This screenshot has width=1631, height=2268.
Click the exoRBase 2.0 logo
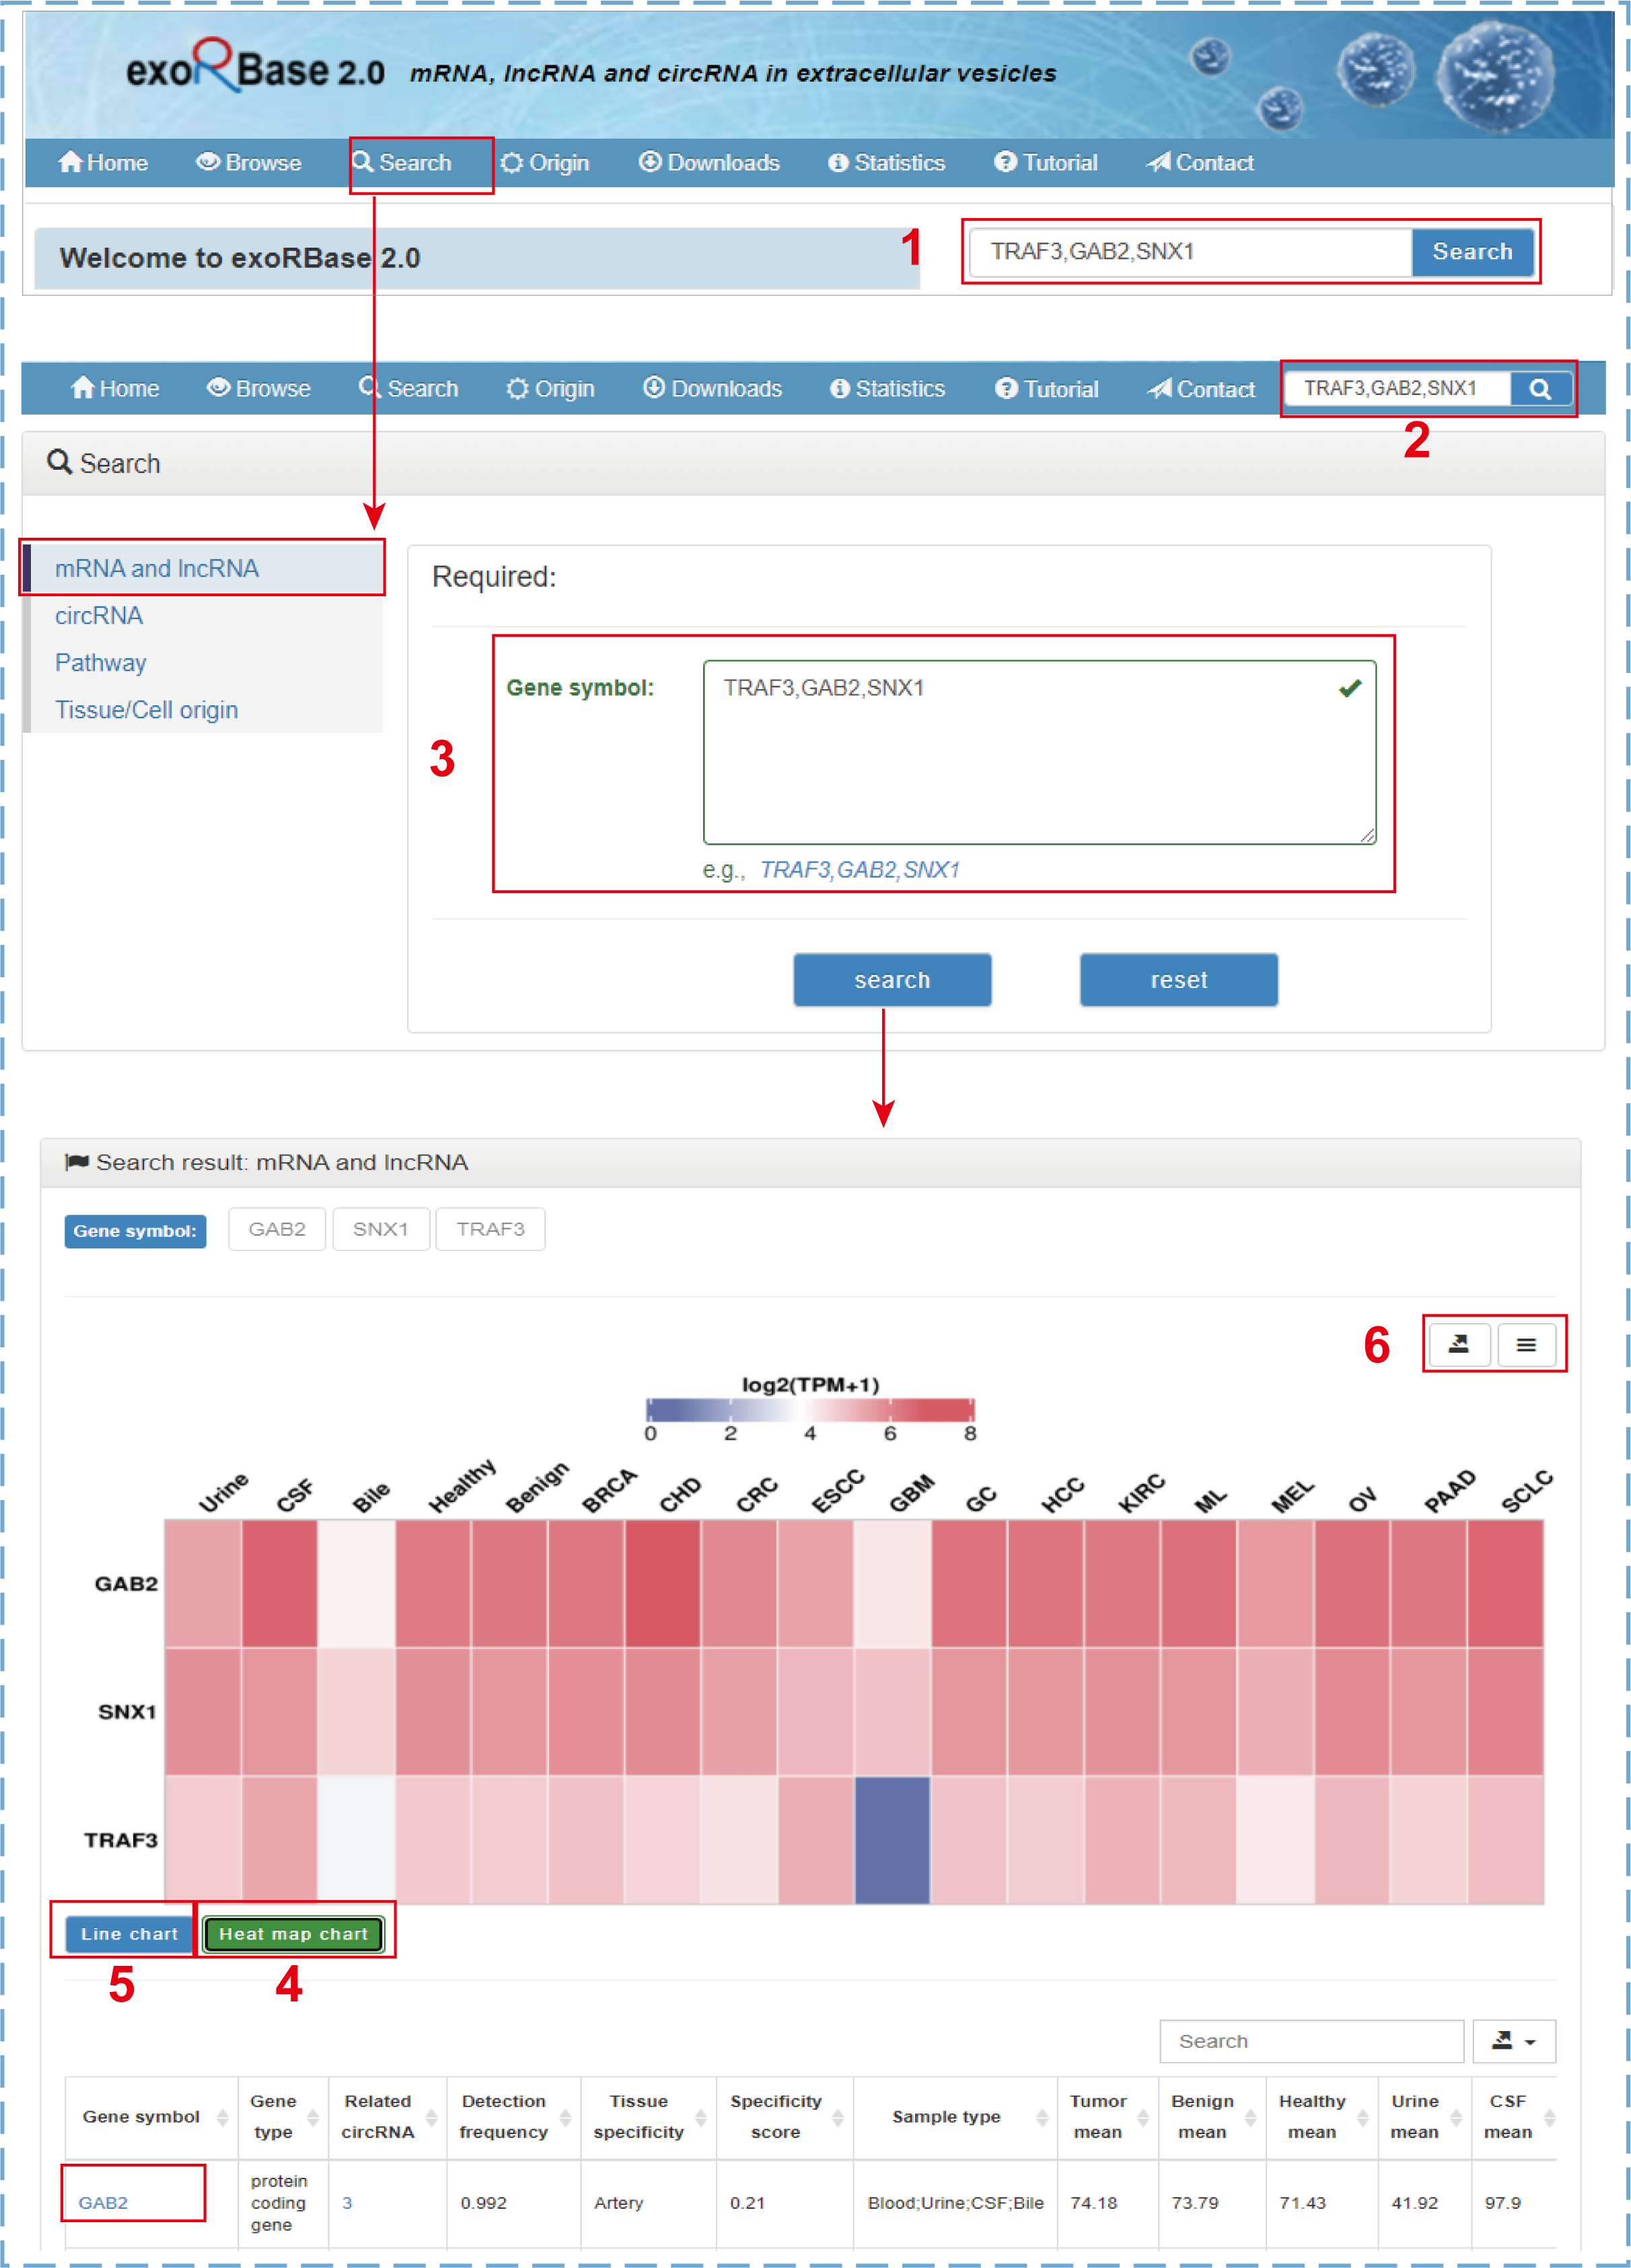(x=255, y=68)
